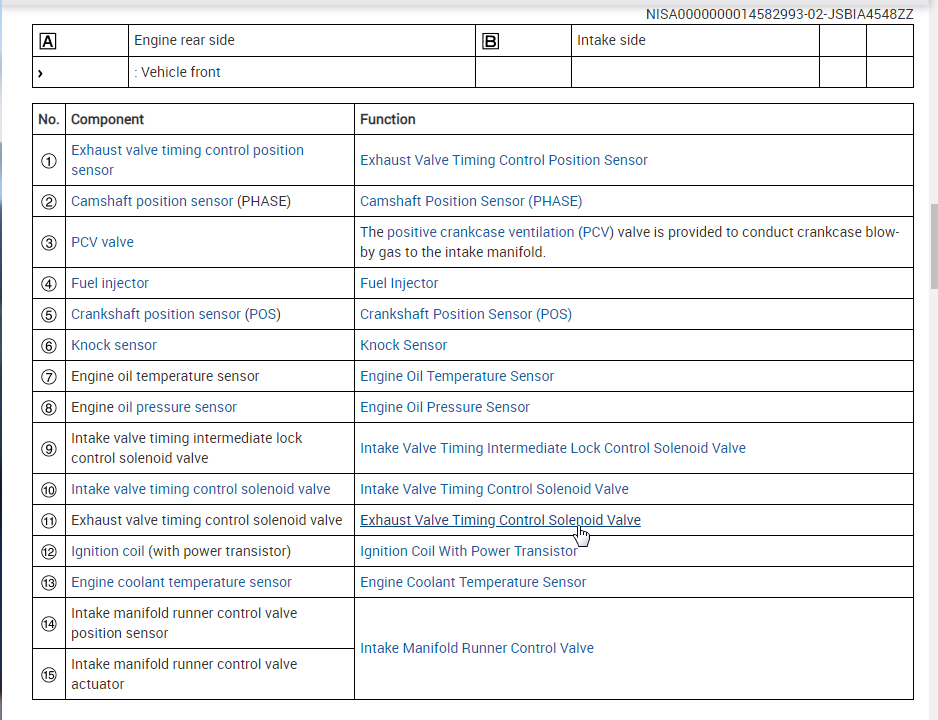Open Exhaust Valve Timing Control Position Sensor function link

[504, 160]
